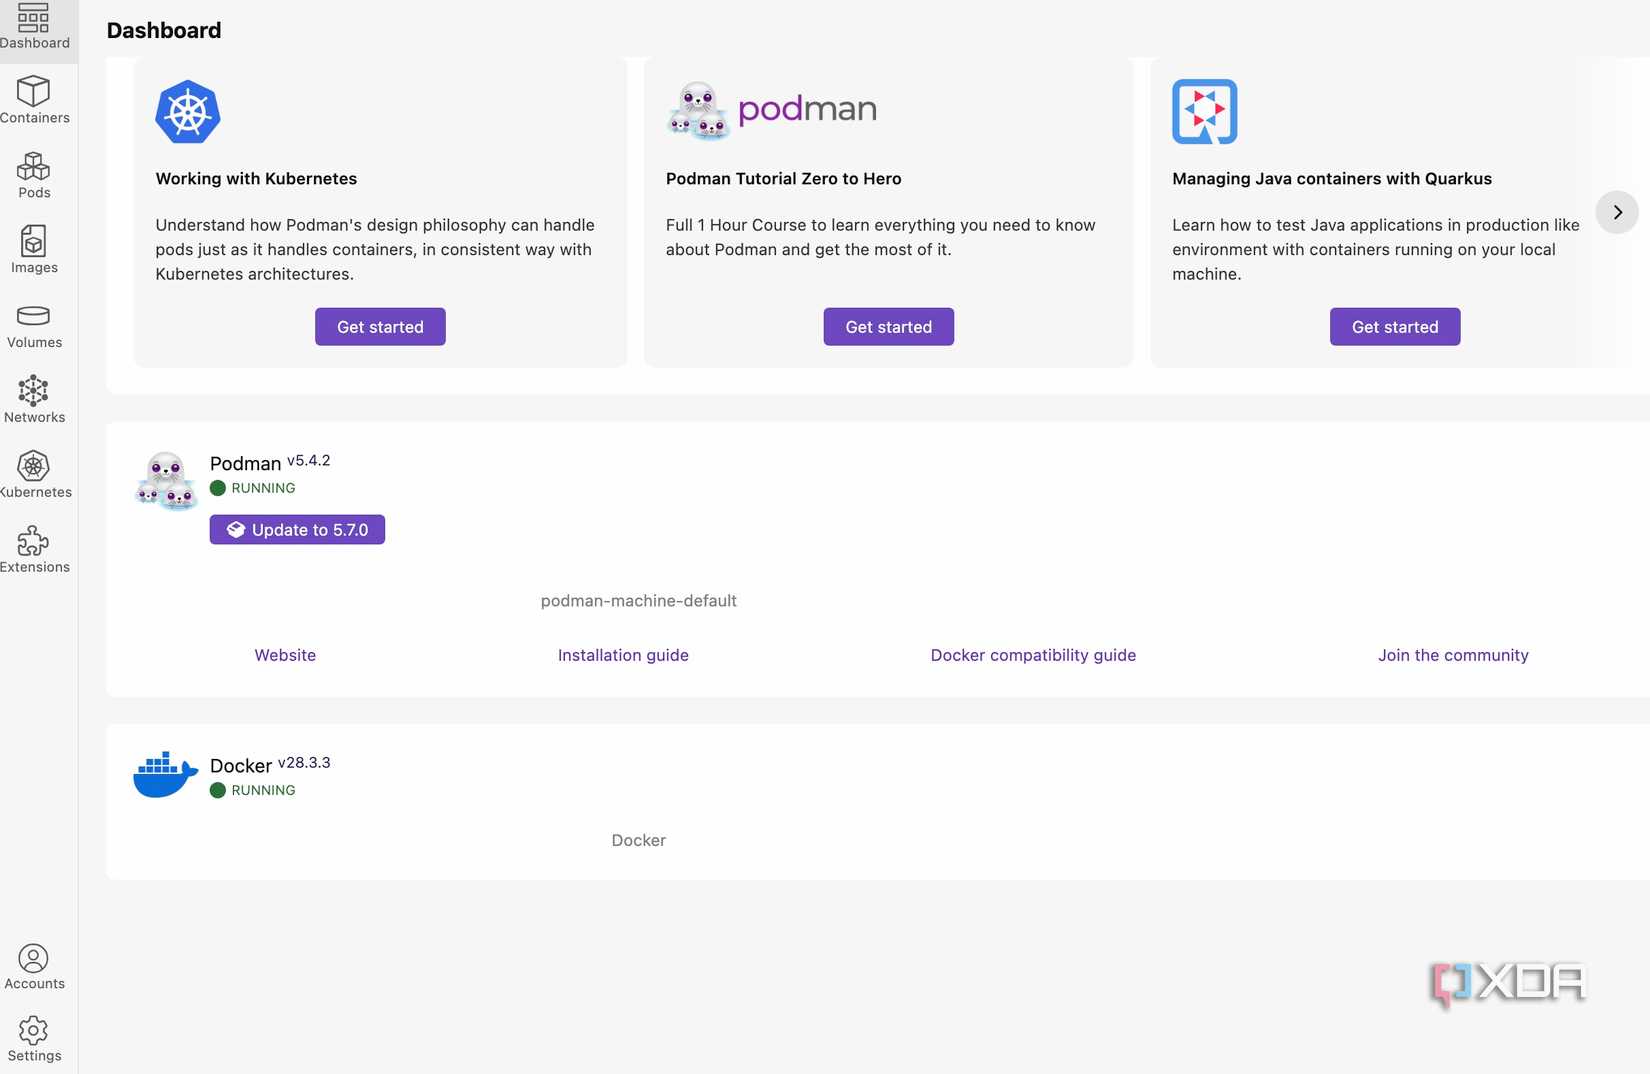The height and width of the screenshot is (1074, 1650).
Task: Click the right arrow to see more tutorials
Action: coord(1616,212)
